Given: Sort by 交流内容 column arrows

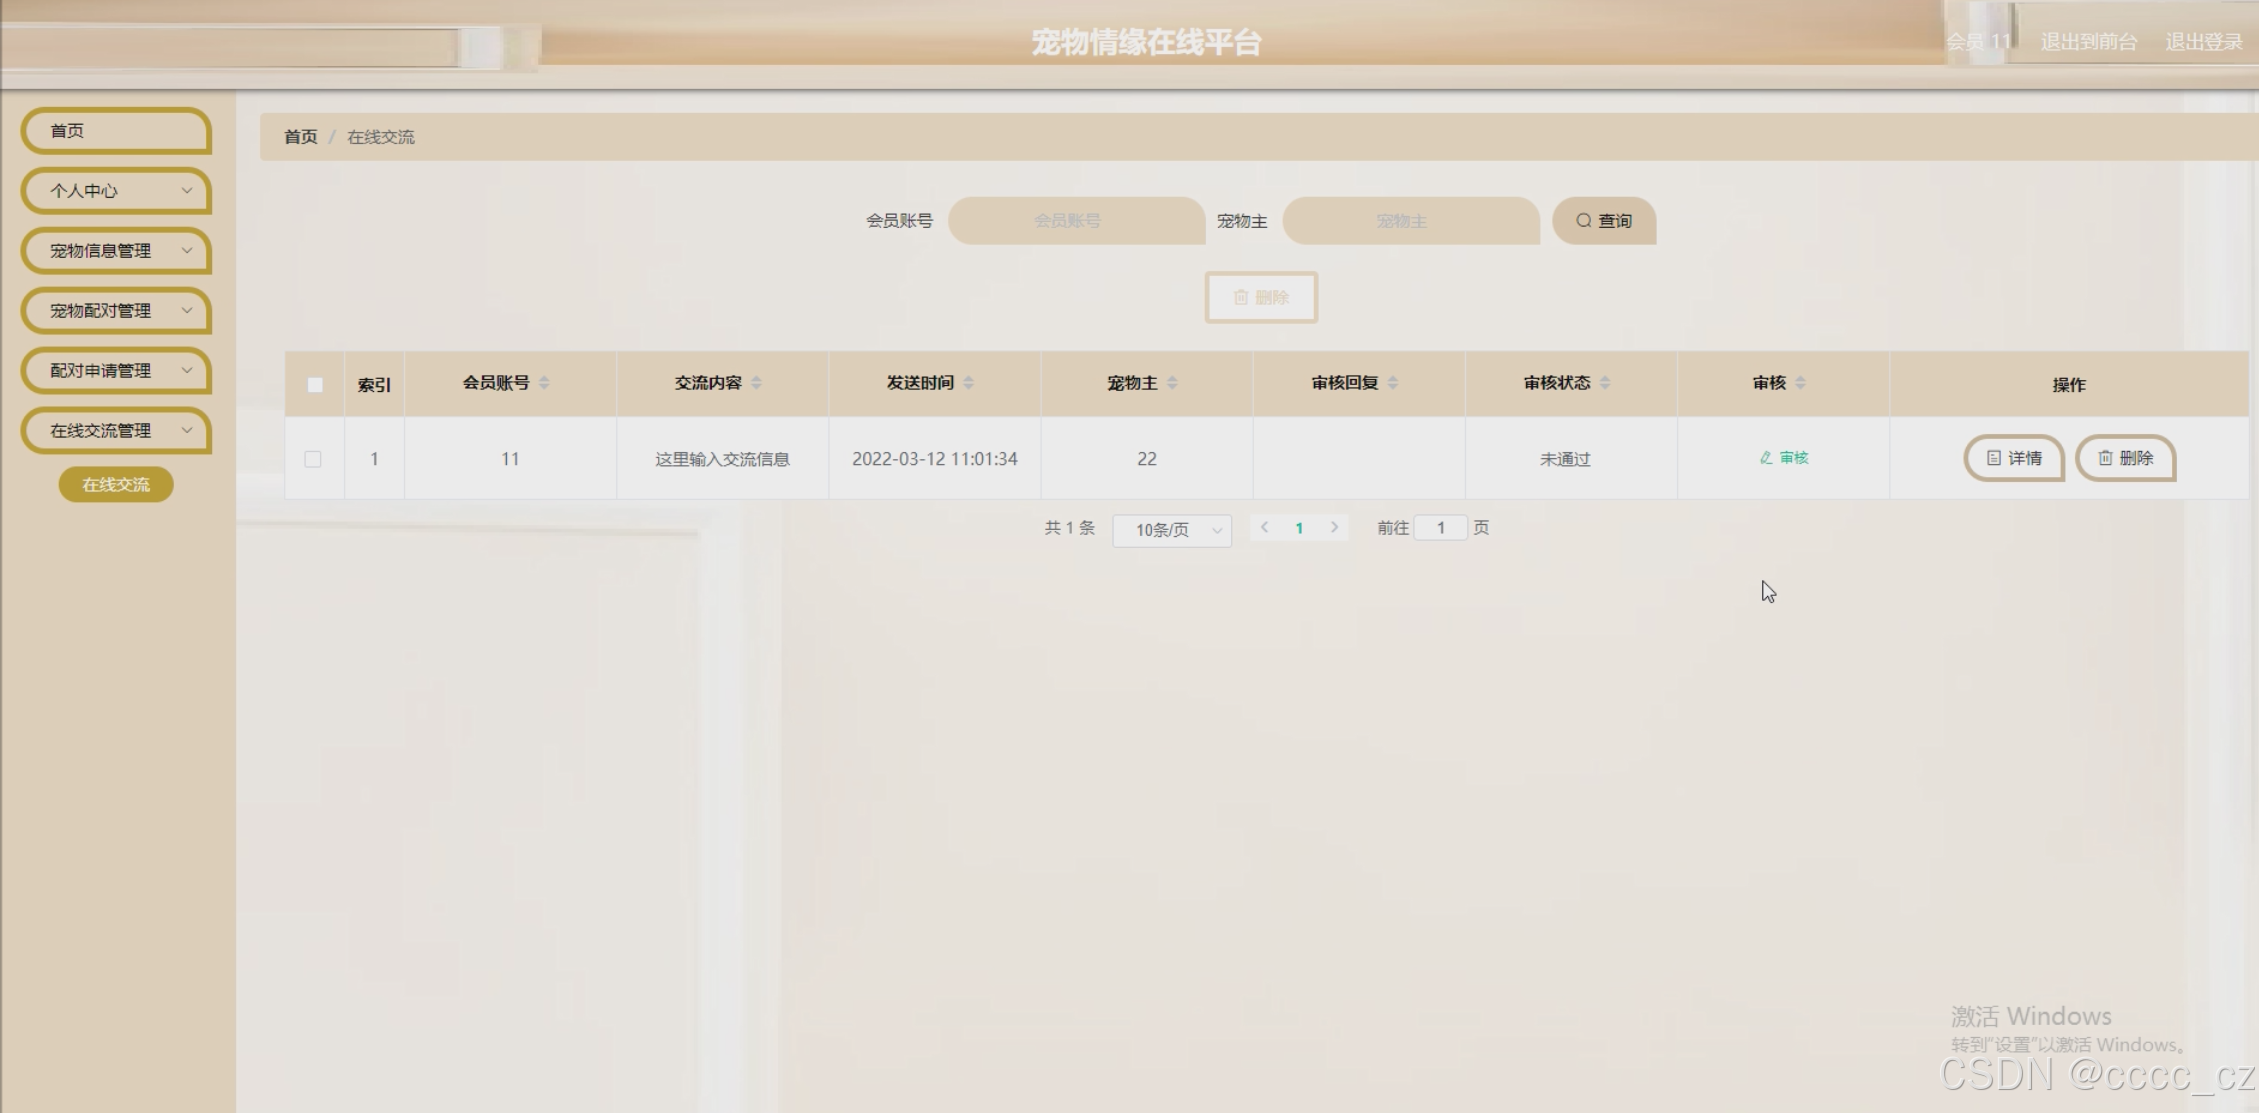Looking at the screenshot, I should click(756, 383).
